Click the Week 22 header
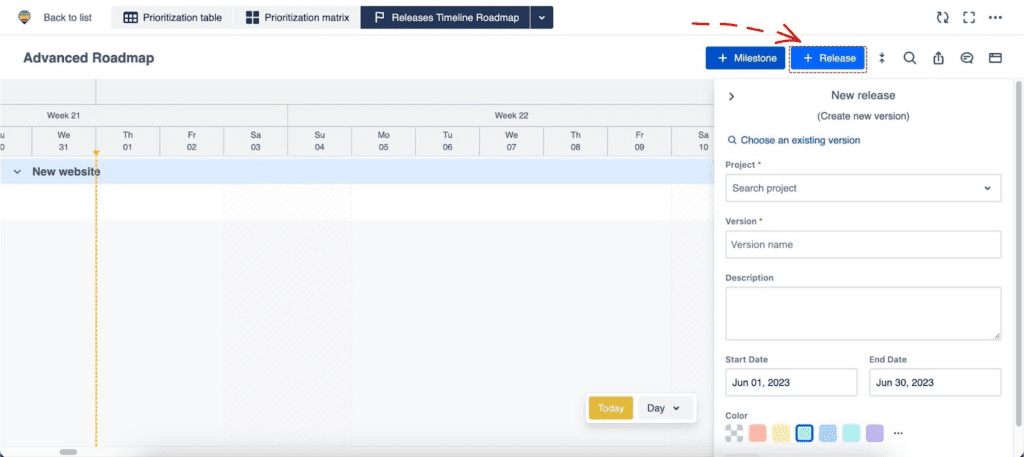Screen dimensions: 1024x457 click(511, 116)
